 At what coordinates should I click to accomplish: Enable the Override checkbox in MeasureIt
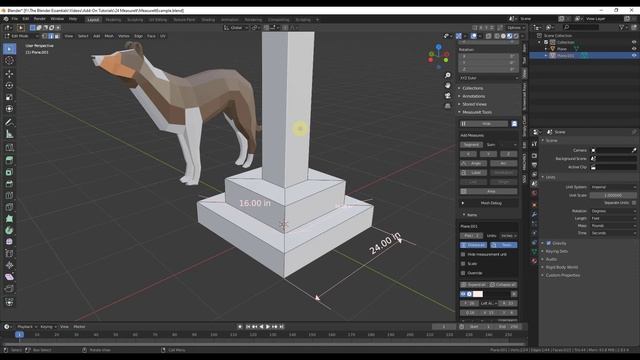[x=463, y=273]
